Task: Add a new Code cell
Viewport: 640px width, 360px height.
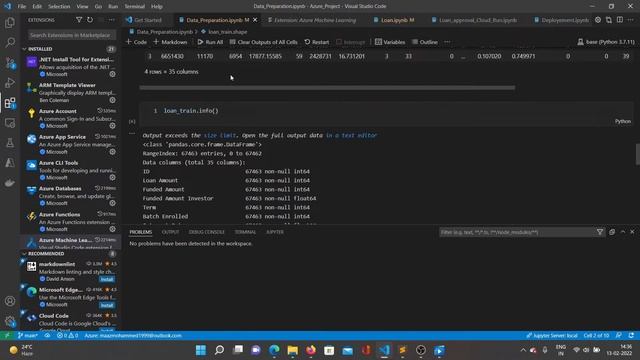Action: coord(136,42)
